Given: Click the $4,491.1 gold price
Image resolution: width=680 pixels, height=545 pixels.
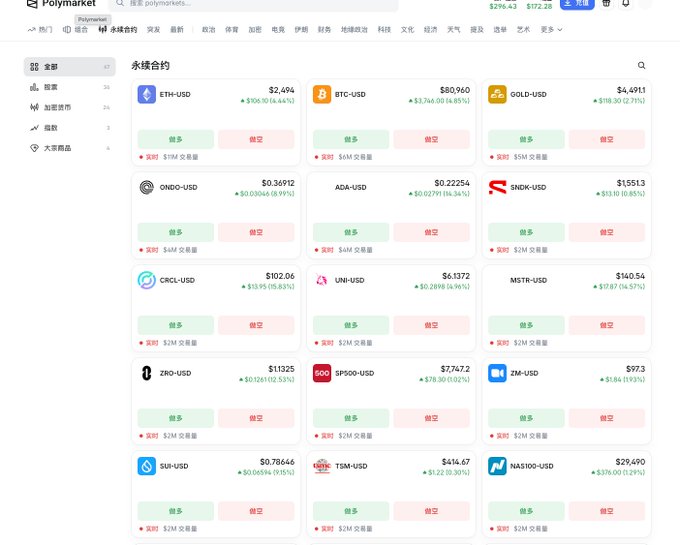Looking at the screenshot, I should (x=631, y=90).
